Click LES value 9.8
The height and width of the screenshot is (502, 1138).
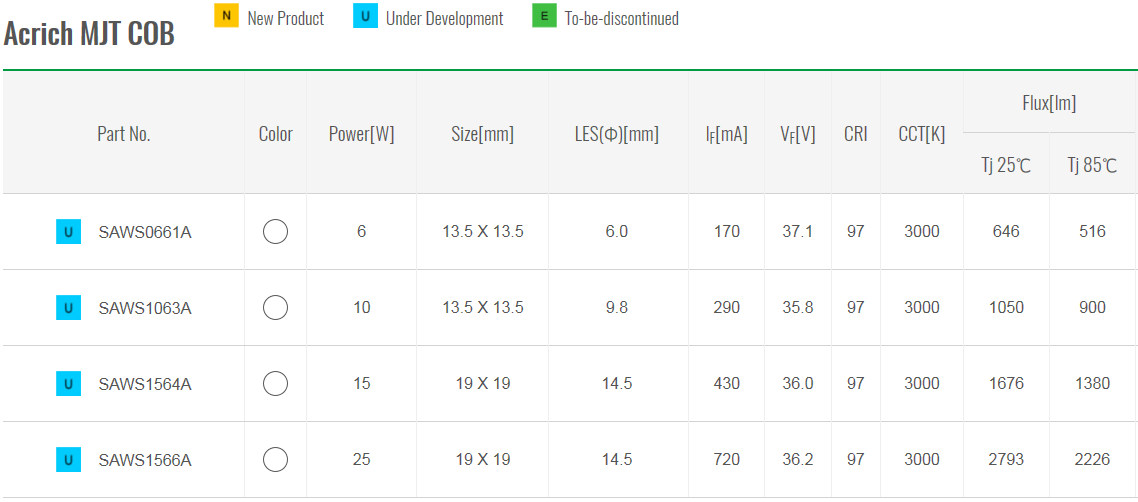pos(617,308)
